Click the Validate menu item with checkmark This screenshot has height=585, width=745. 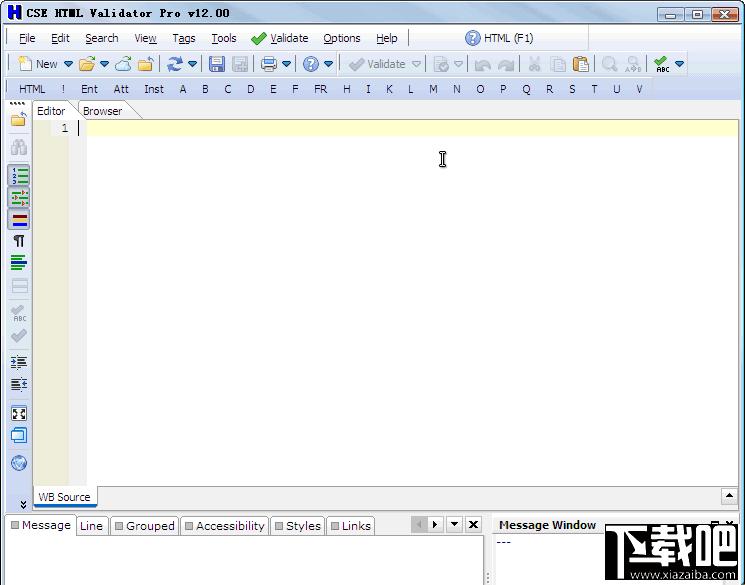pos(280,38)
